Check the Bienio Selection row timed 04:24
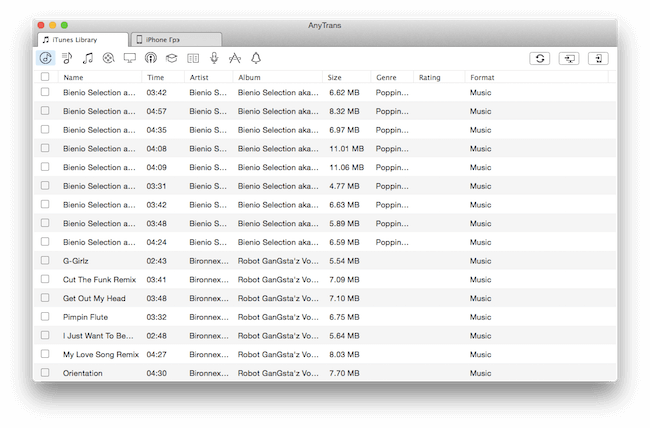This screenshot has width=650, height=428. coord(45,242)
